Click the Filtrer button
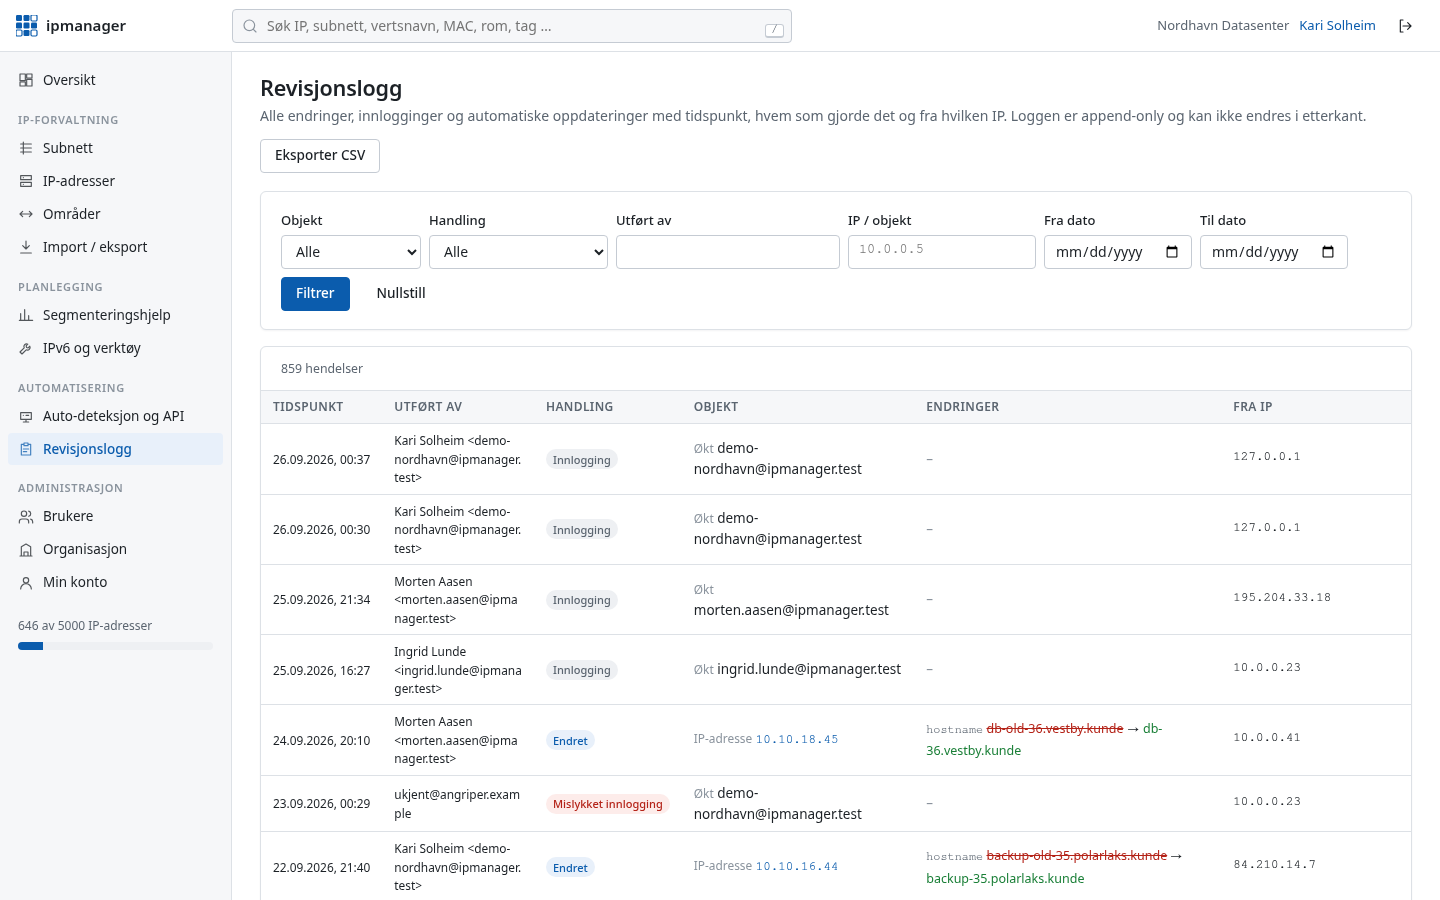Image resolution: width=1440 pixels, height=900 pixels. [315, 294]
